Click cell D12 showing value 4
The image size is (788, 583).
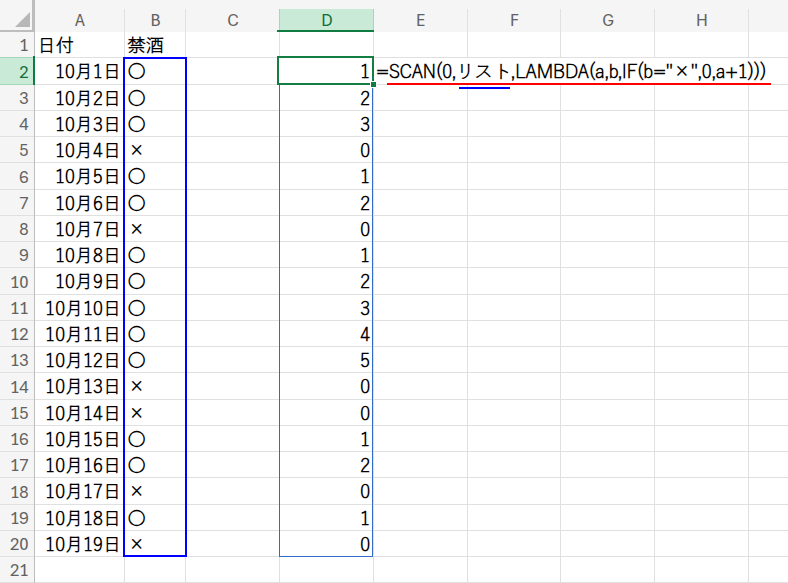pyautogui.click(x=326, y=334)
